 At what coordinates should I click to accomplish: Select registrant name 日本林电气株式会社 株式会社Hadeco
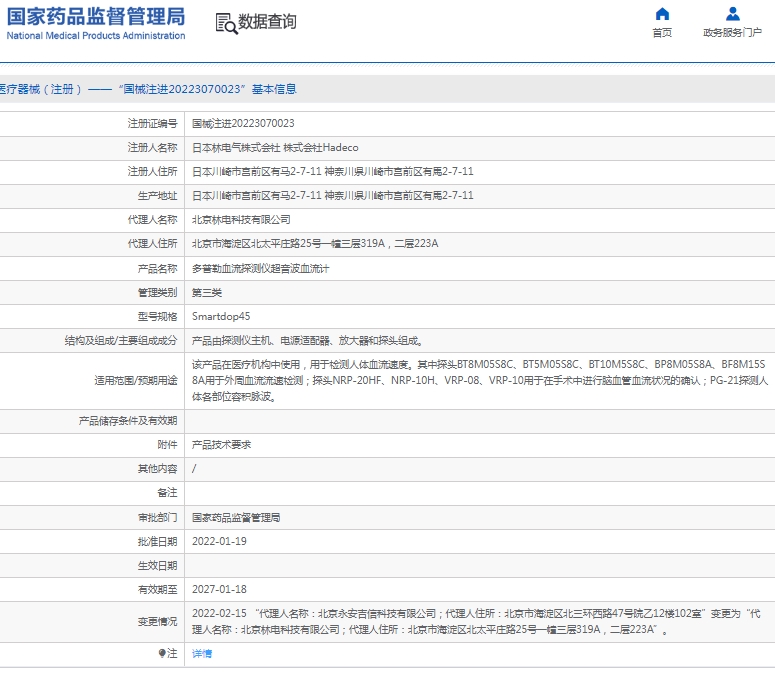click(275, 147)
